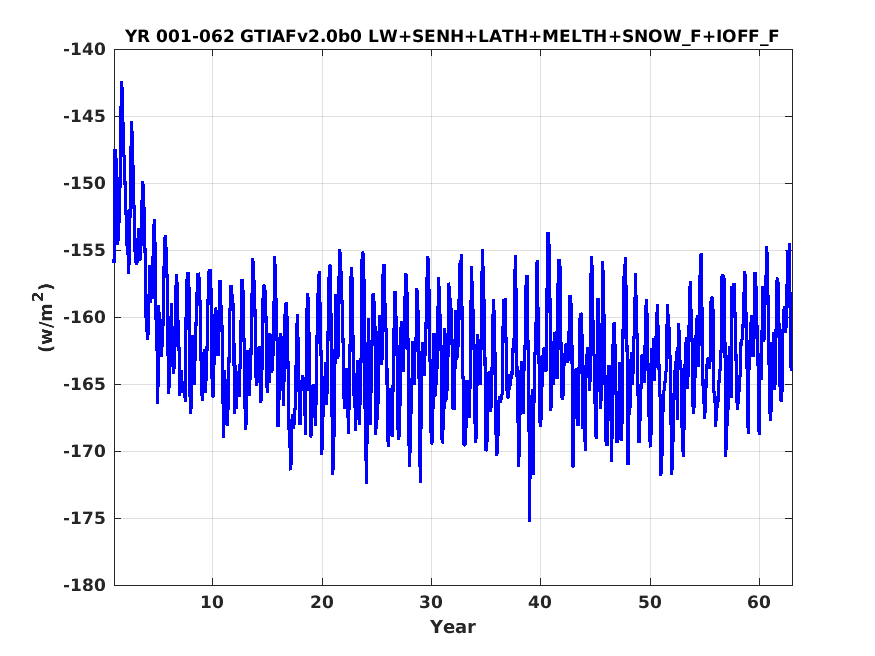875x656 pixels.
Task: Click the x-axis tick label 40
Action: (x=541, y=602)
